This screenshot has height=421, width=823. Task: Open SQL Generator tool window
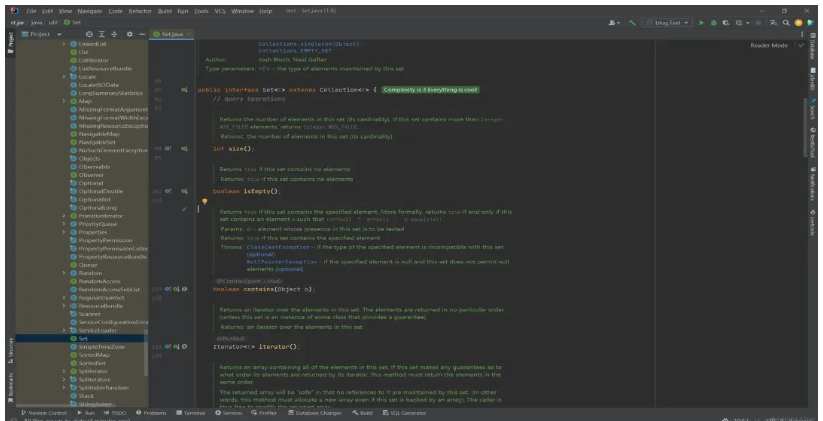click(405, 413)
